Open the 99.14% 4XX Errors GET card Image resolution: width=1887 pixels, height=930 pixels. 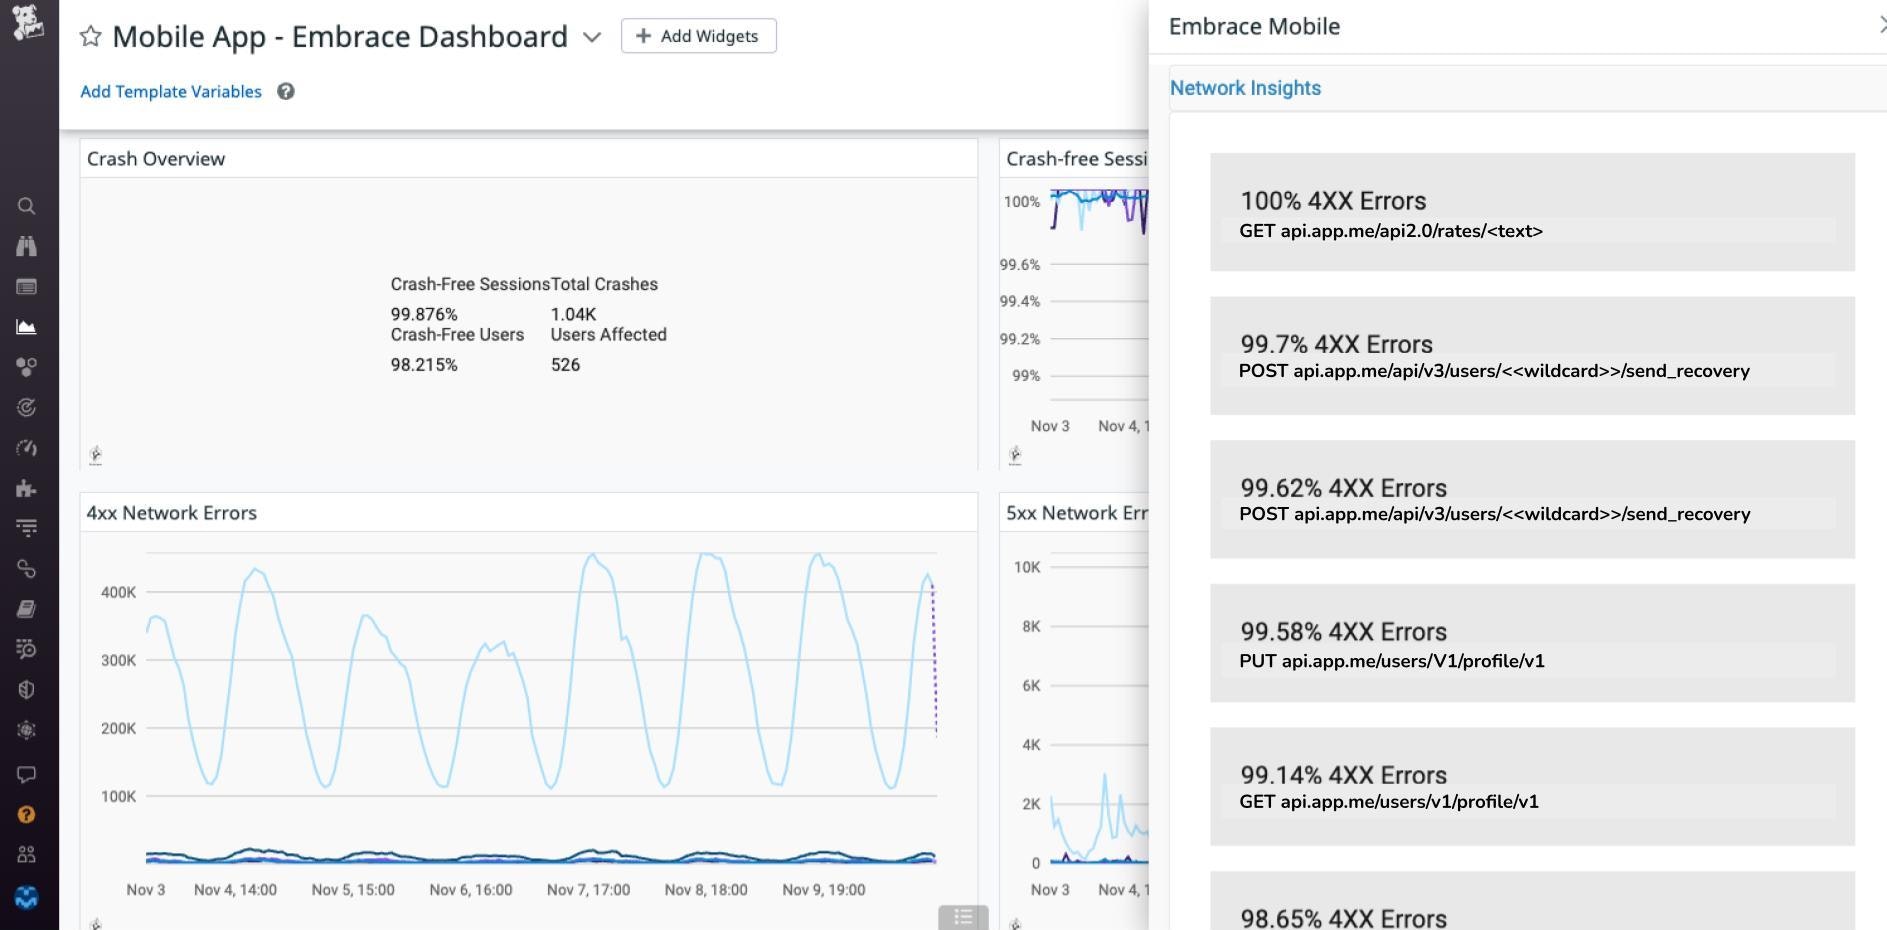point(1531,787)
